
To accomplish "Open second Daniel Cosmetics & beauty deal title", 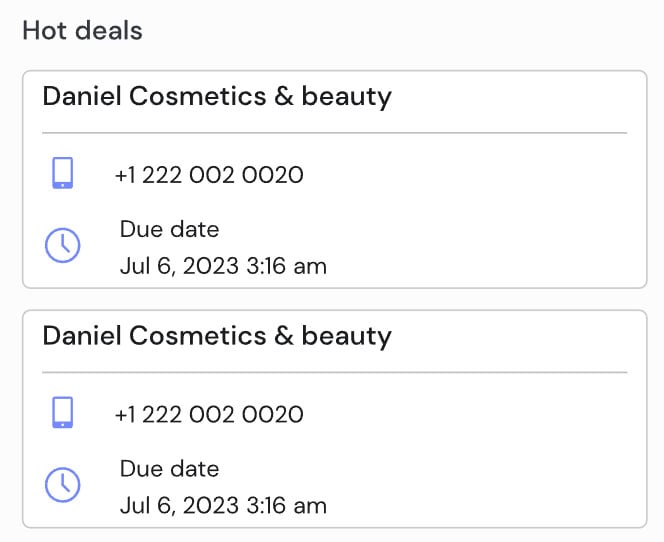I will point(217,337).
